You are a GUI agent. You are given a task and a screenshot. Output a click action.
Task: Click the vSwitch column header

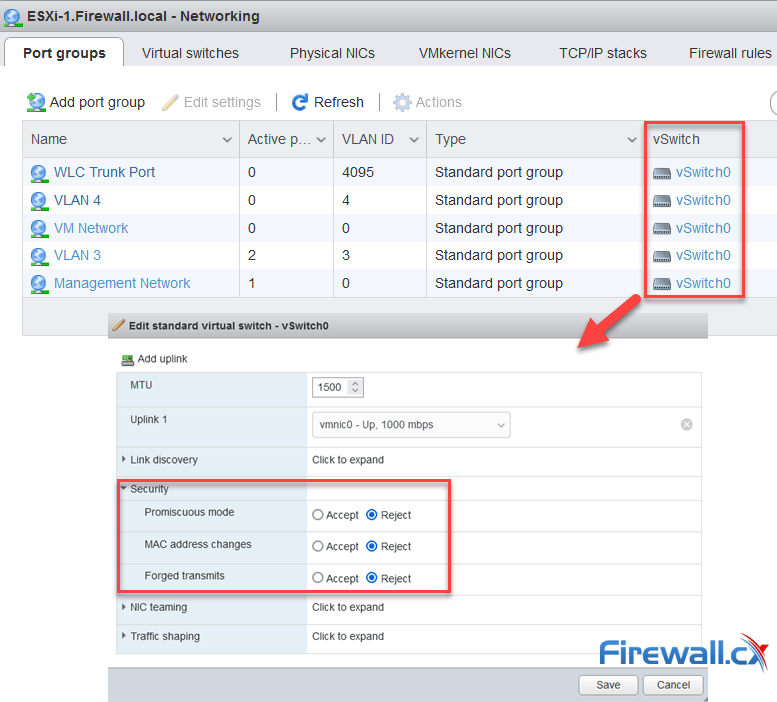click(x=676, y=139)
